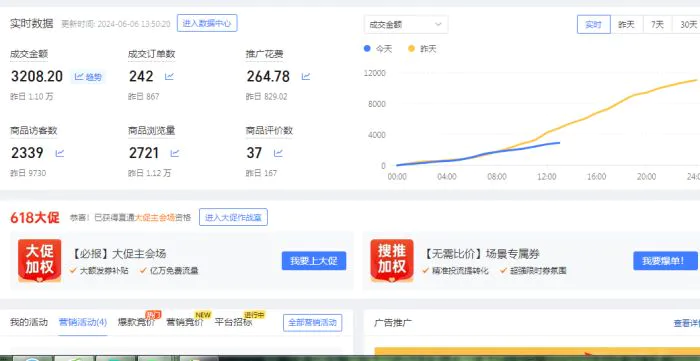Open trend chart icon for 推广花费

click(306, 77)
